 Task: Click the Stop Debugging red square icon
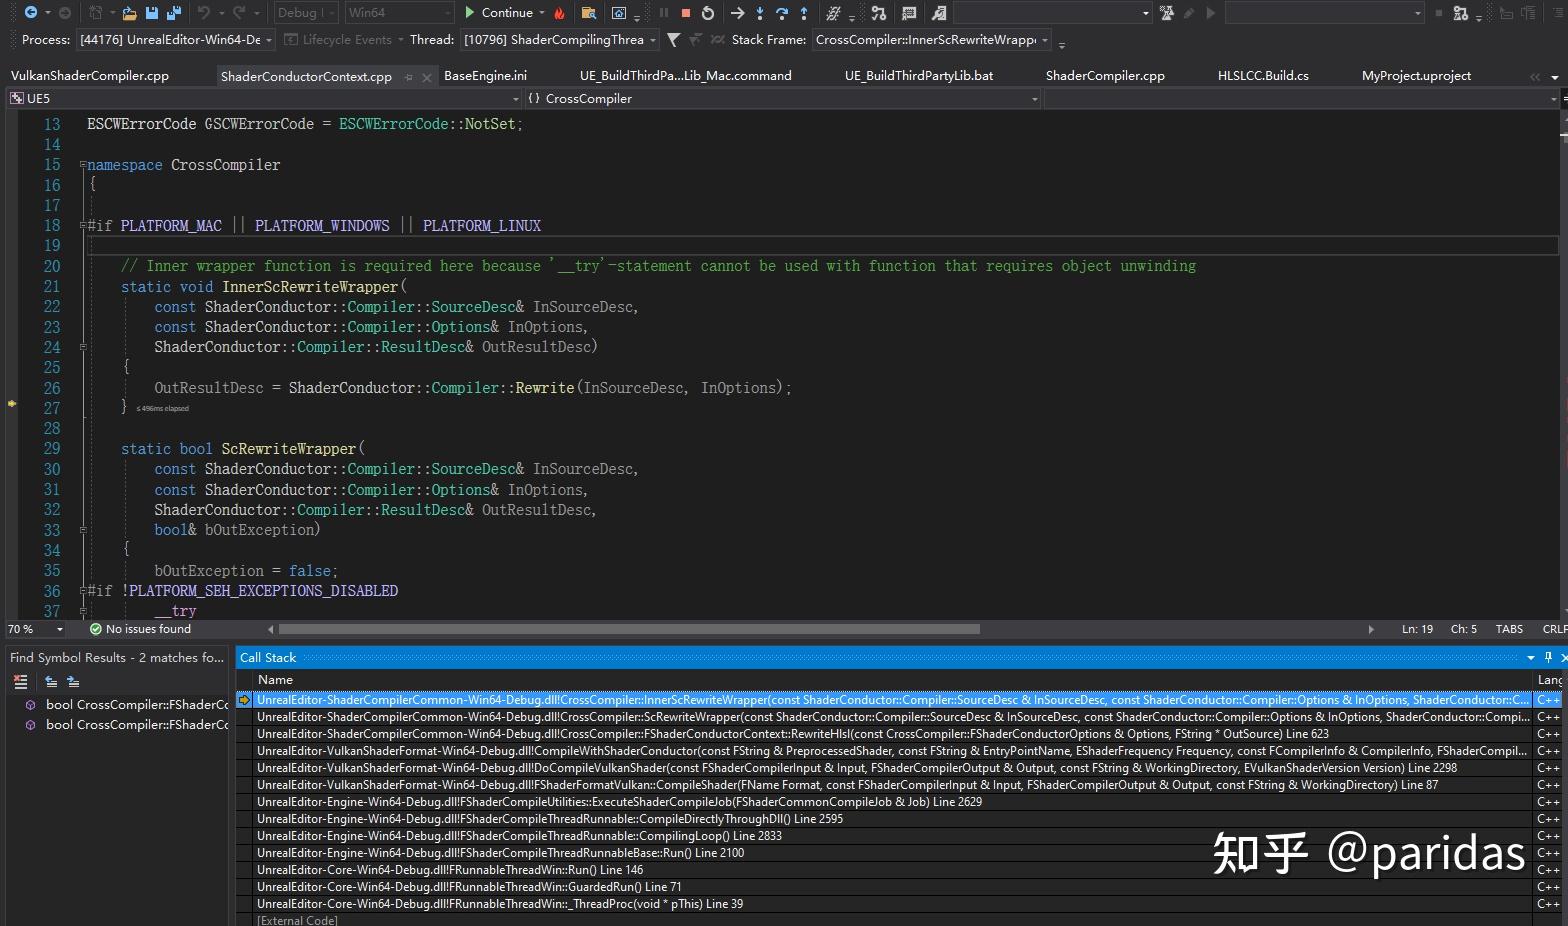[x=686, y=13]
